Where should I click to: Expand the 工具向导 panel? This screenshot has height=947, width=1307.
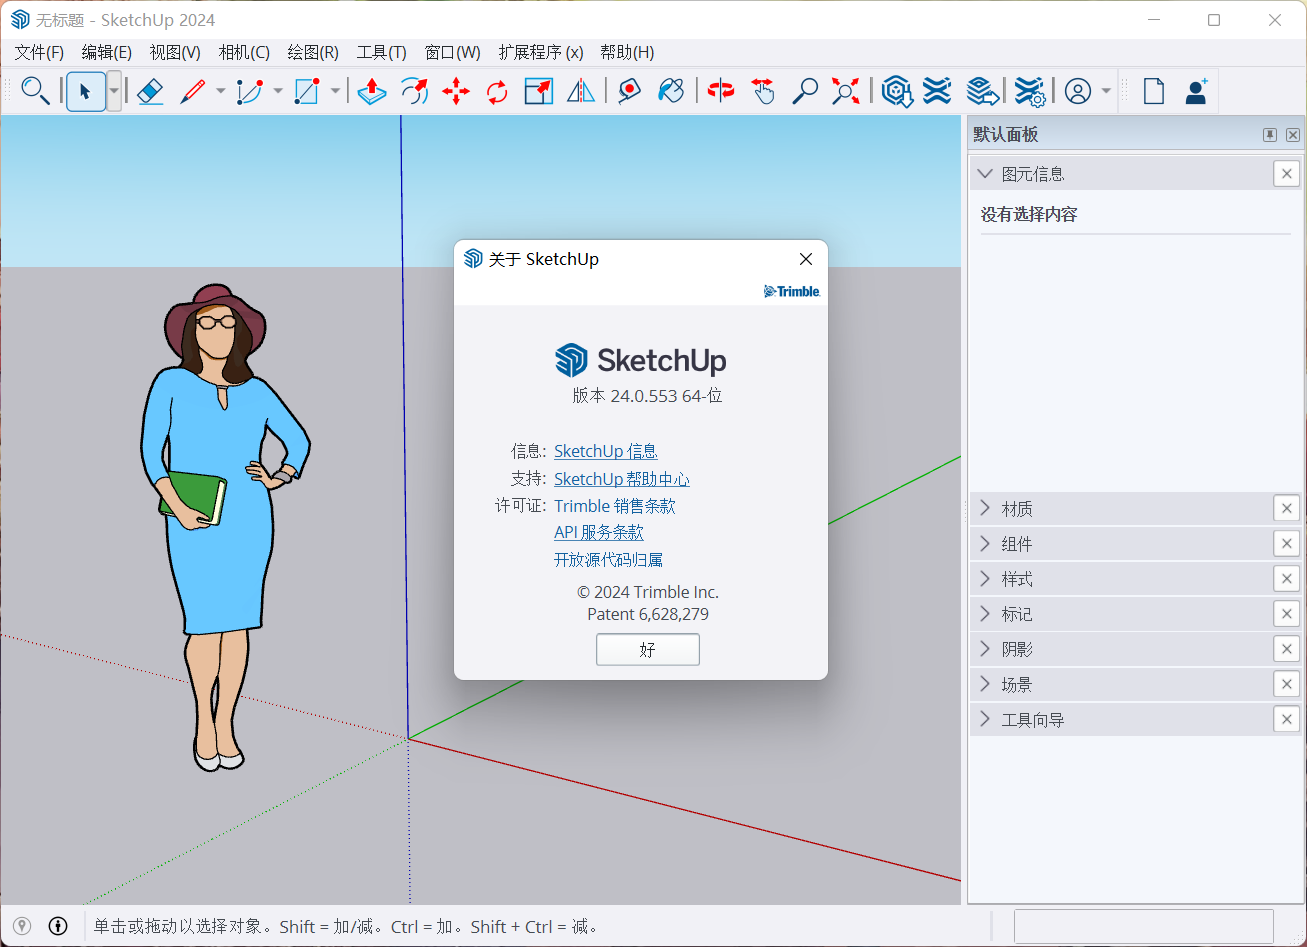coord(985,720)
